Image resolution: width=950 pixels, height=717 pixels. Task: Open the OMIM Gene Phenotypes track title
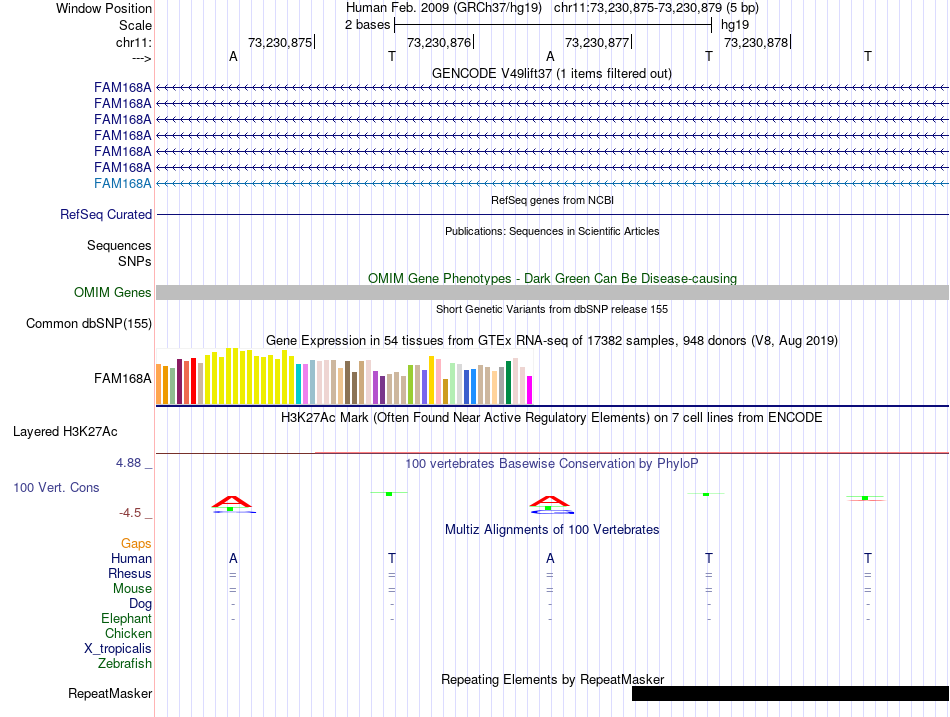tap(552, 278)
